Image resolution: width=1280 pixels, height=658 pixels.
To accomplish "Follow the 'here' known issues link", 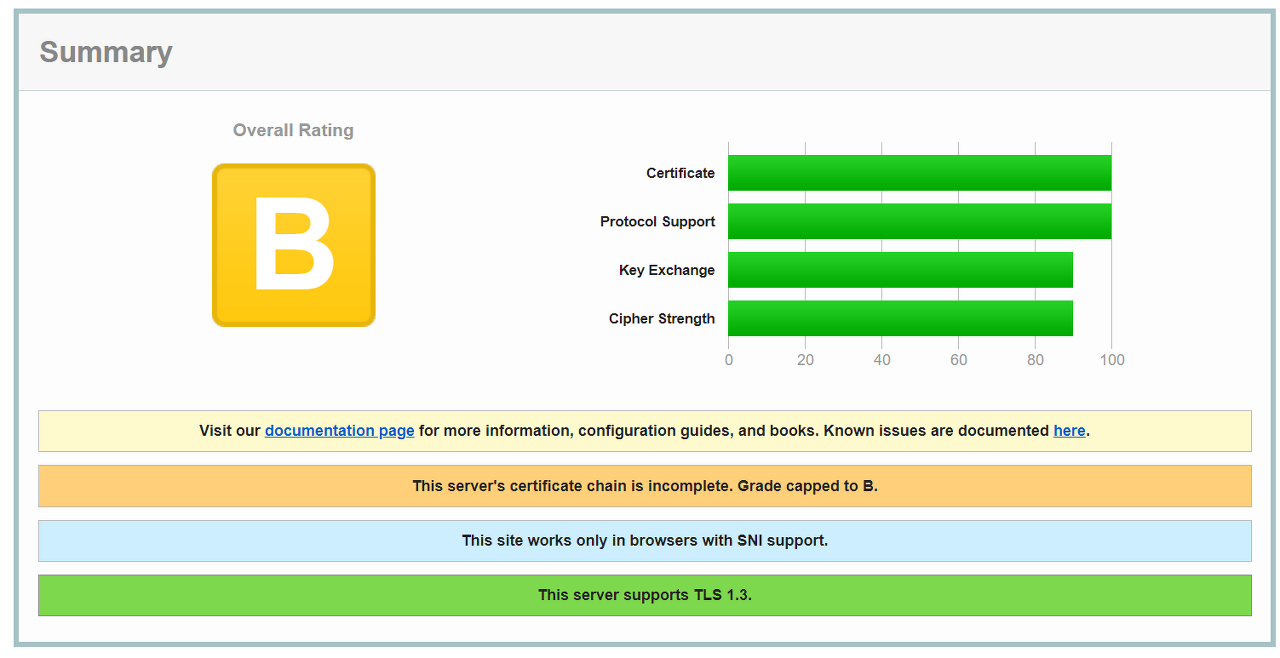I will tap(1069, 431).
